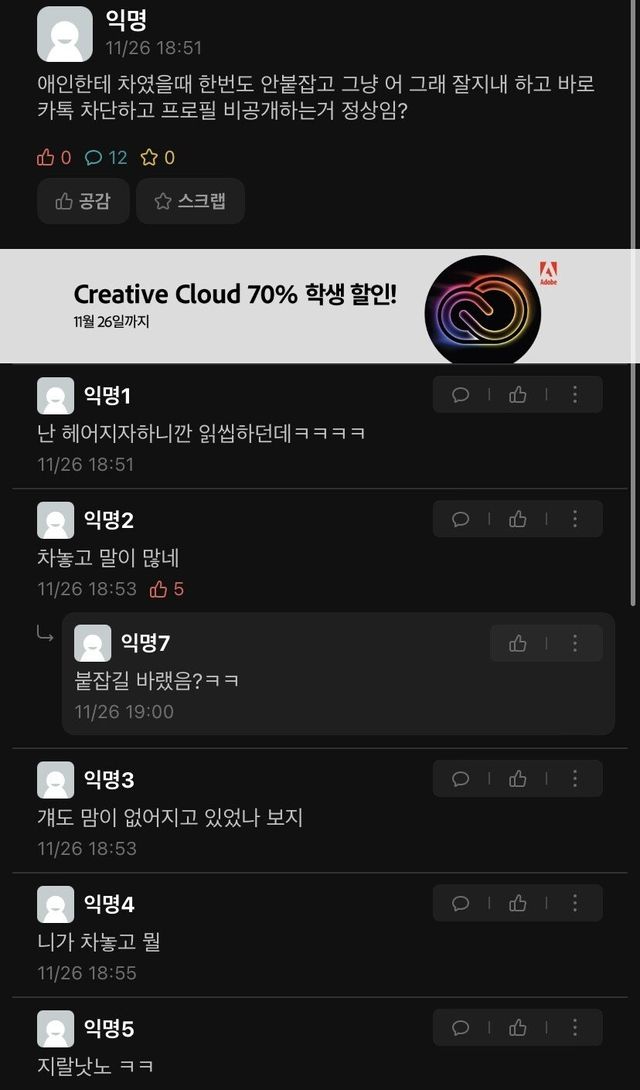The image size is (640, 1090).
Task: Reply to 익명3's comment via speech bubble icon
Action: (461, 779)
